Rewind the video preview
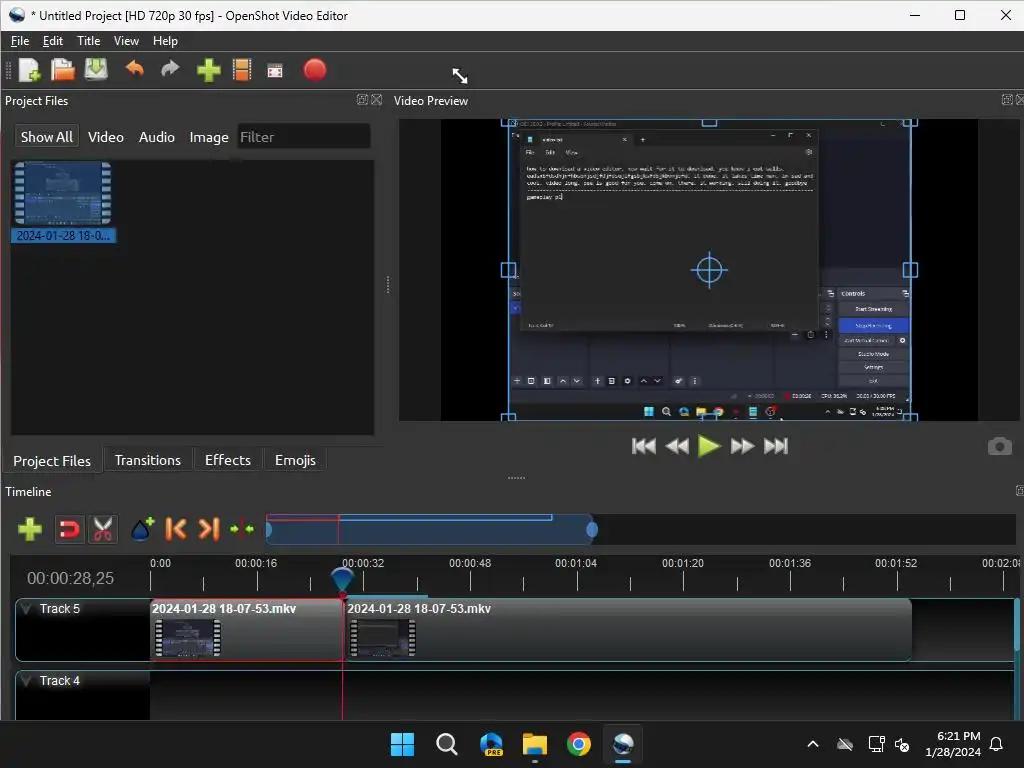The image size is (1024, 768). [677, 446]
